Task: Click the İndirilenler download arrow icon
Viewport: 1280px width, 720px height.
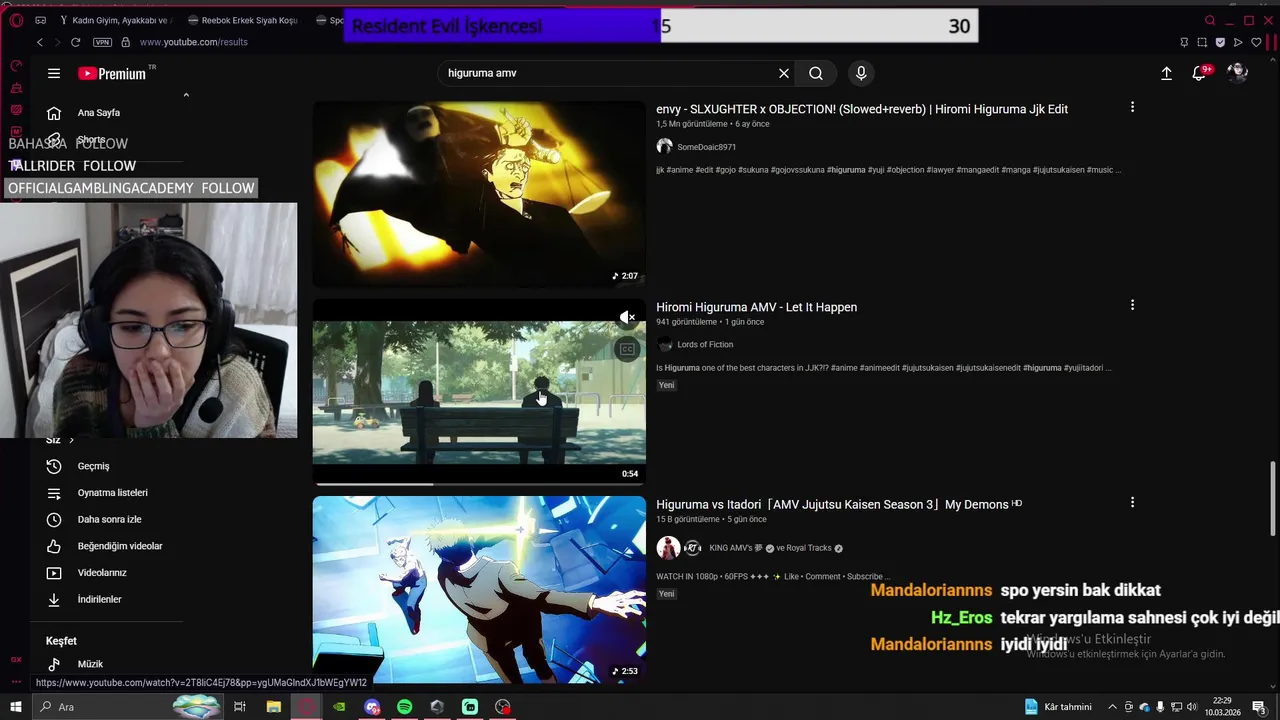Action: click(x=54, y=599)
